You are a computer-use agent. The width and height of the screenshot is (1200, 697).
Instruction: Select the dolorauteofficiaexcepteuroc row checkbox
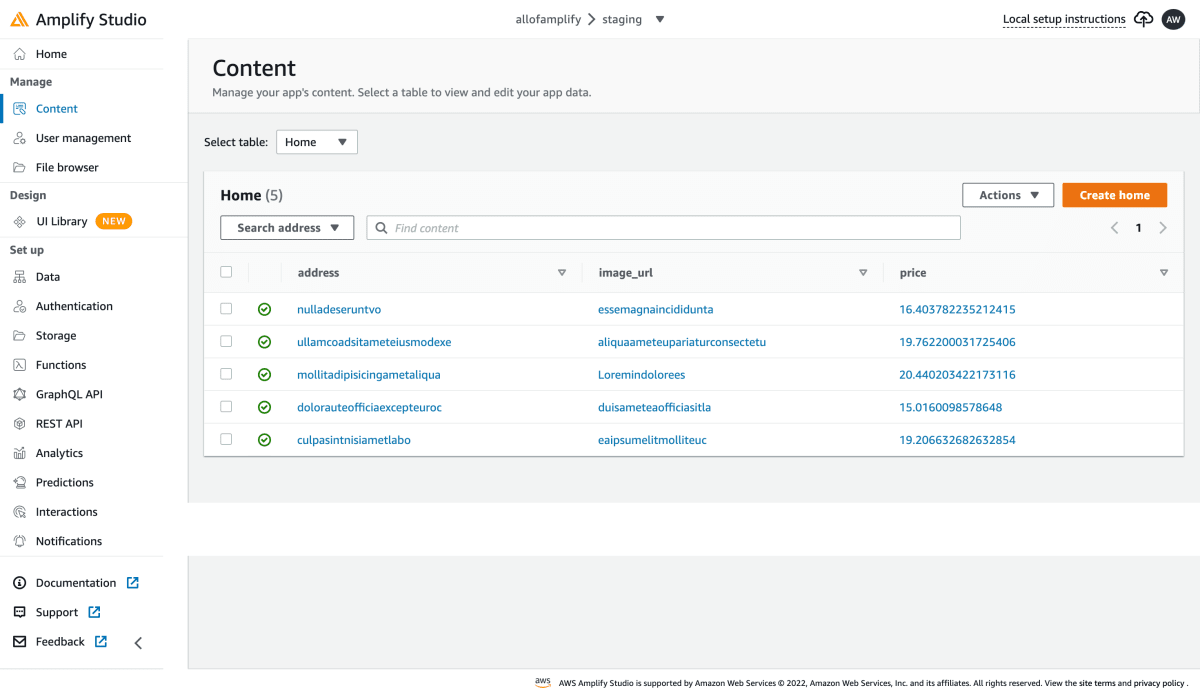click(226, 407)
